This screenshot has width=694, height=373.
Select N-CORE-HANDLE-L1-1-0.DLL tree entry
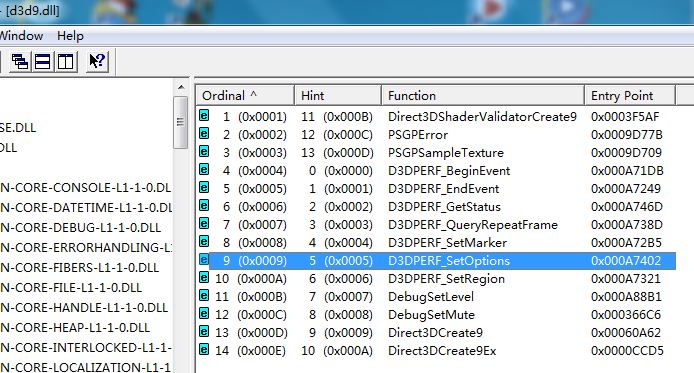tap(84, 308)
